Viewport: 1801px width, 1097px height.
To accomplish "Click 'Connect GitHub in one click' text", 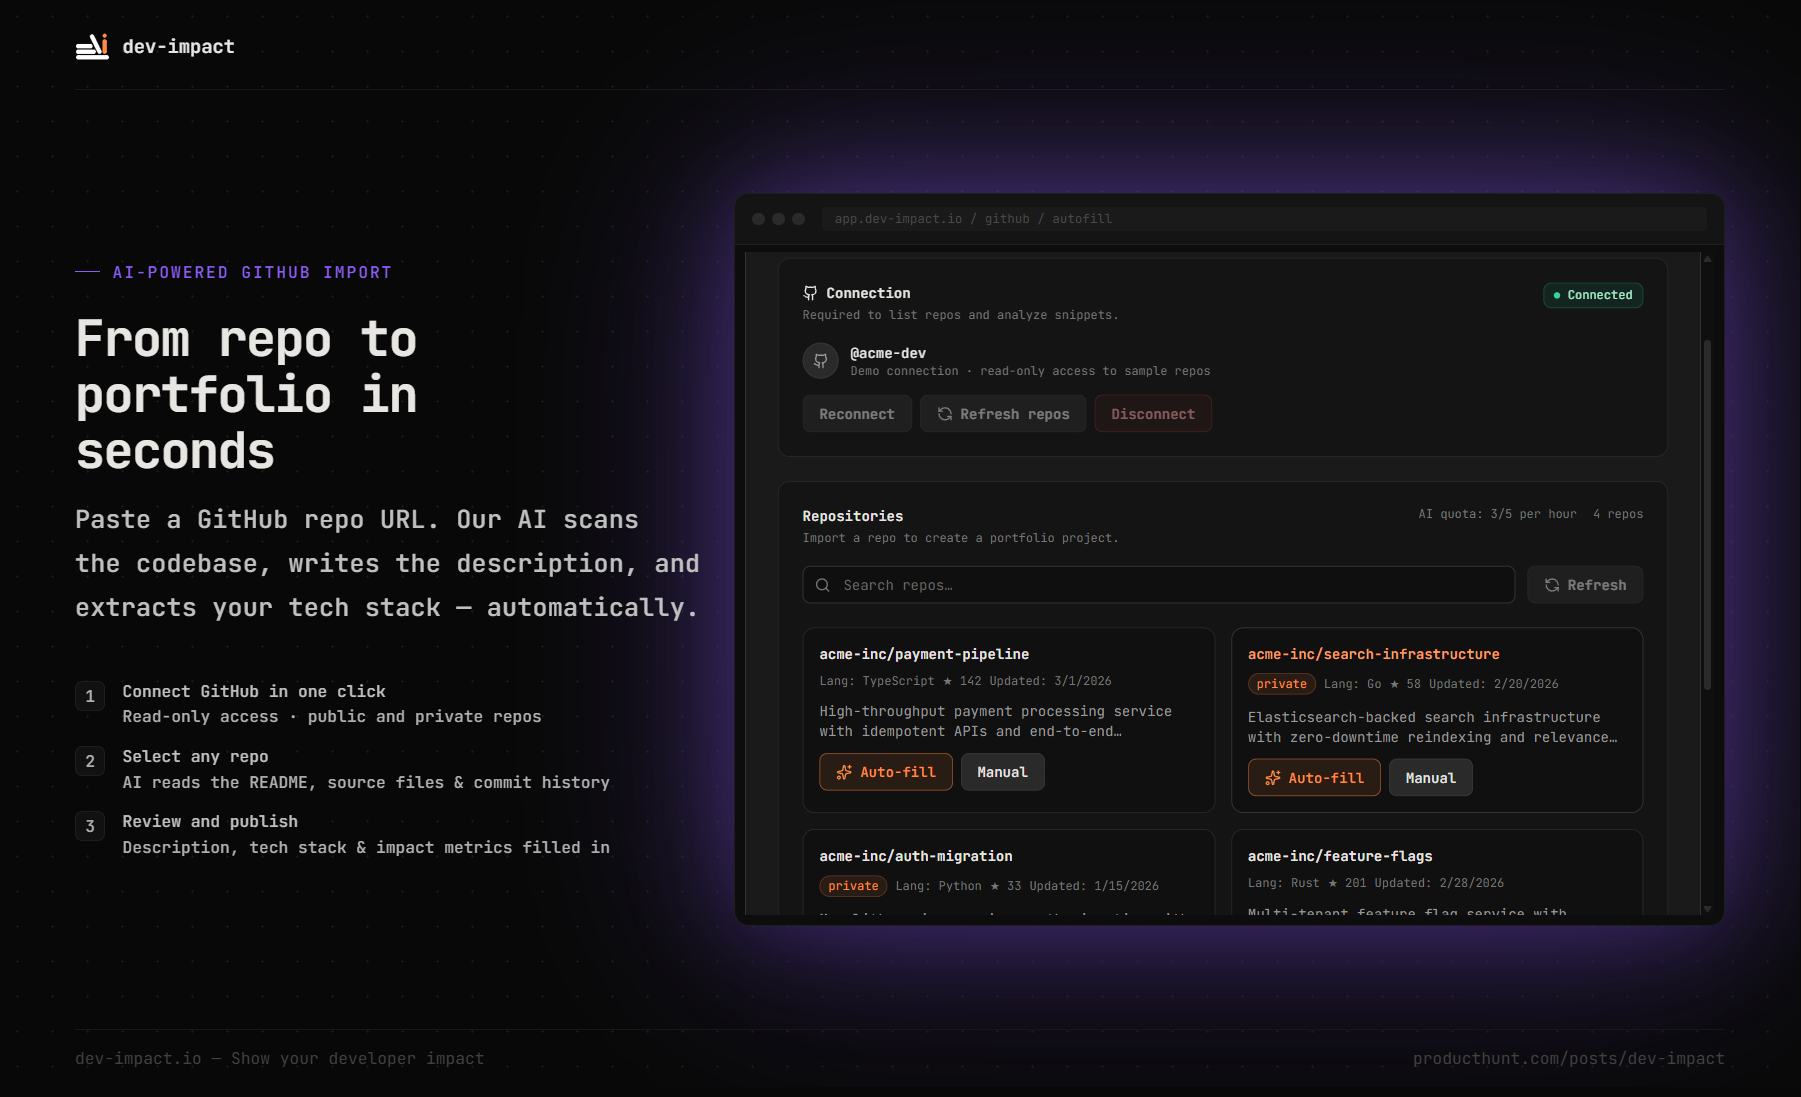I will (x=254, y=691).
